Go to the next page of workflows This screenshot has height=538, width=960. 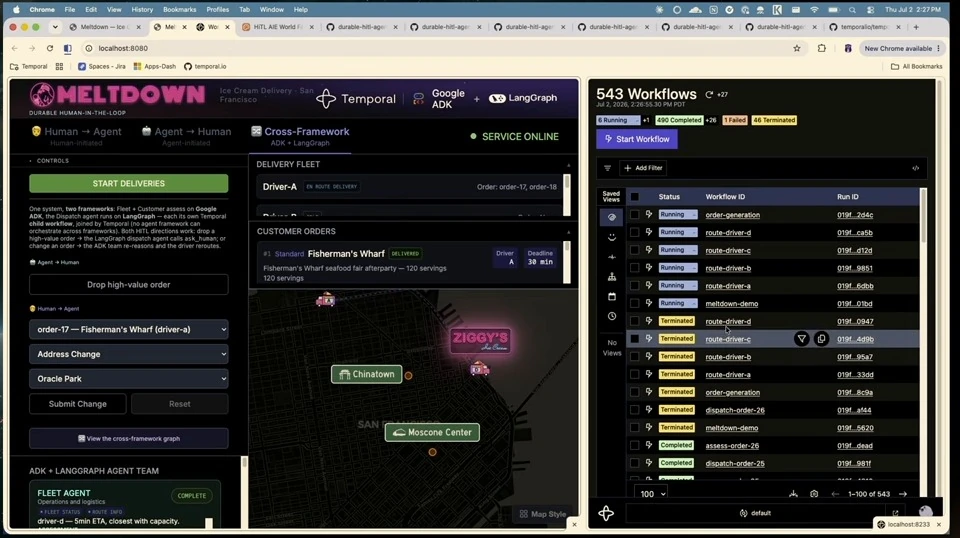coord(903,494)
